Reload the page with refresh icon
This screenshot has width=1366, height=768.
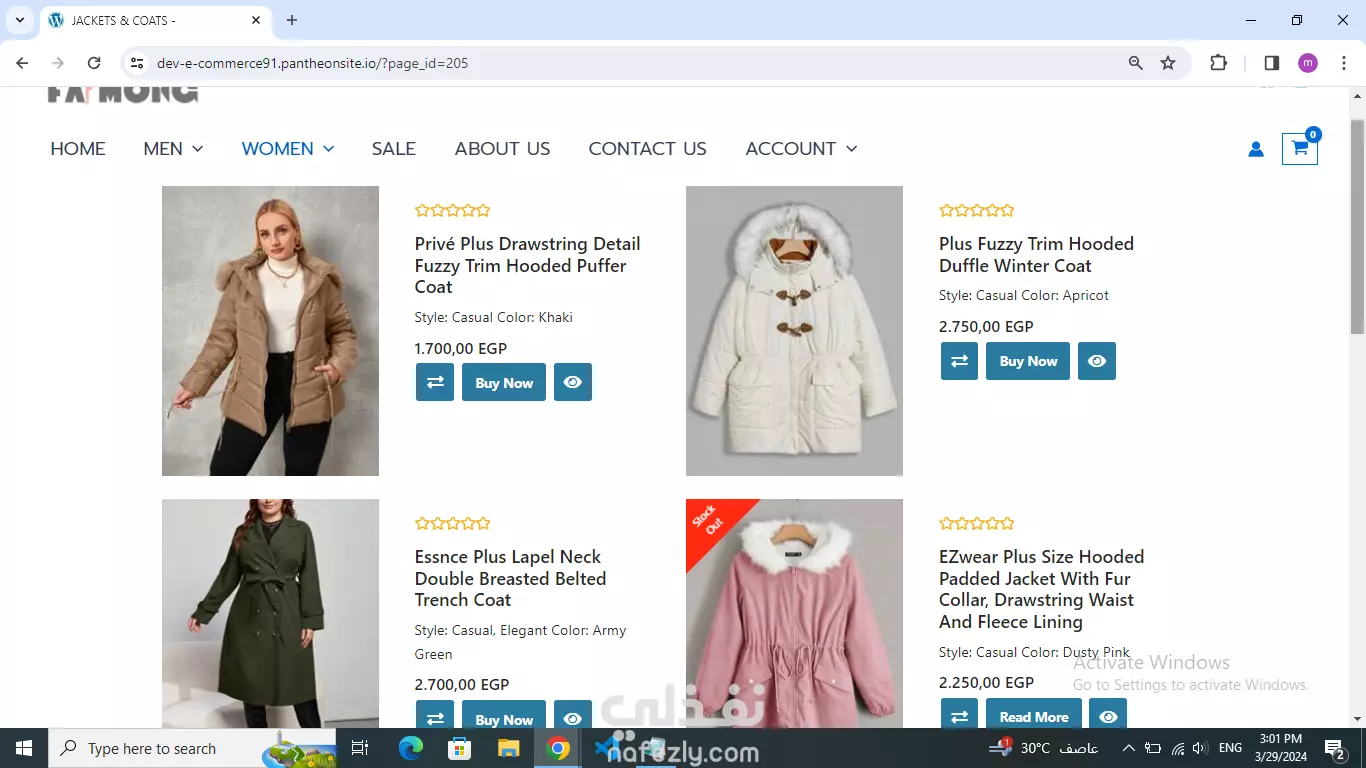click(94, 63)
